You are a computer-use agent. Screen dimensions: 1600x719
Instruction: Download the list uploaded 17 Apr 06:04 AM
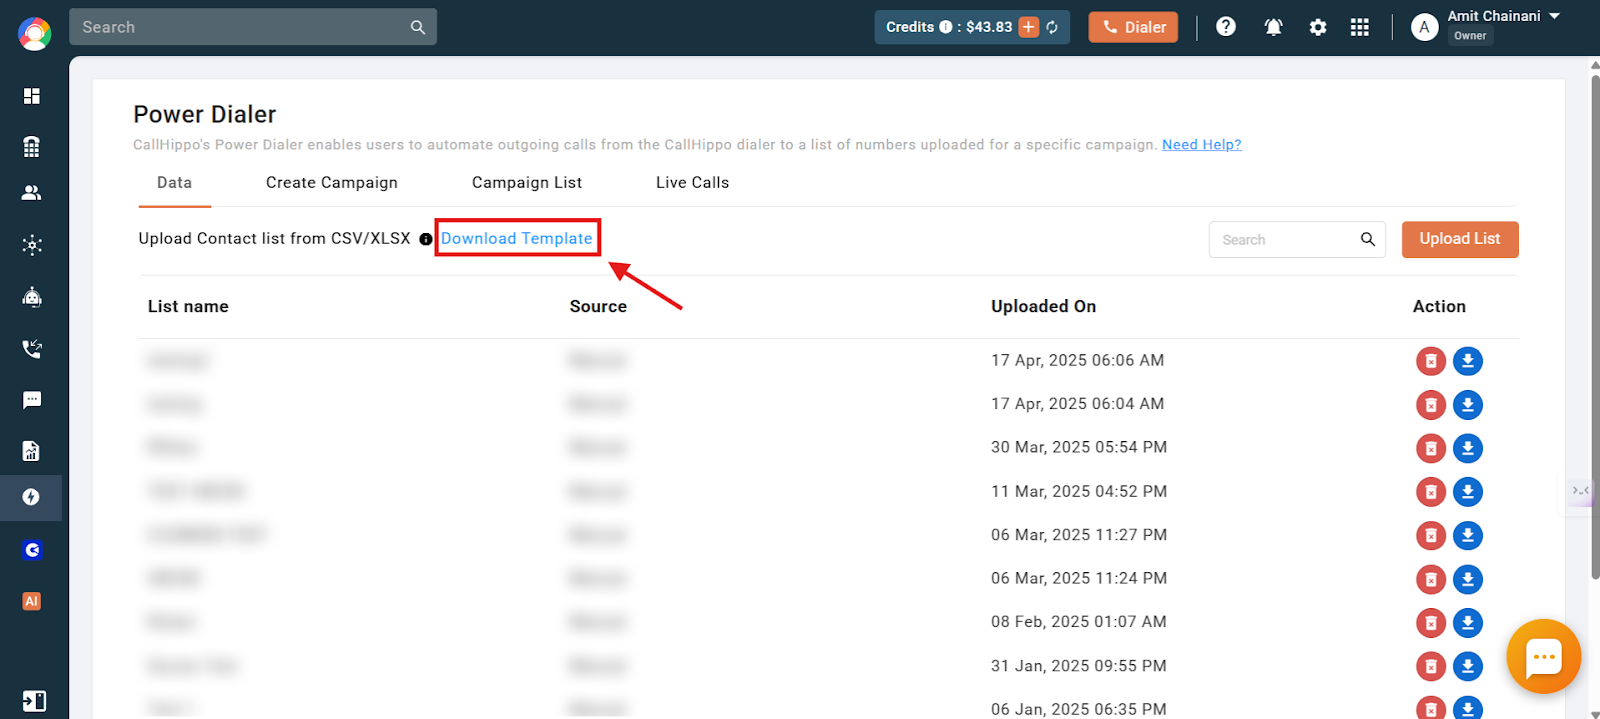(x=1468, y=405)
